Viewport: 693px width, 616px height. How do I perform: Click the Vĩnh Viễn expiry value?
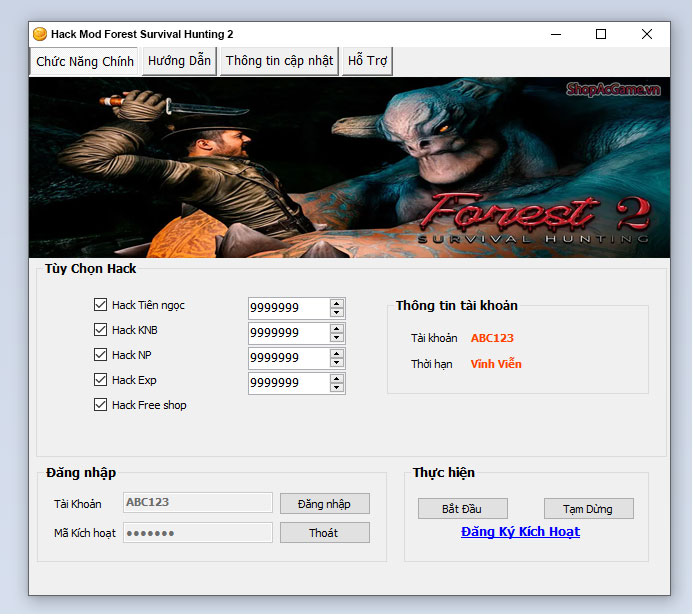point(496,364)
